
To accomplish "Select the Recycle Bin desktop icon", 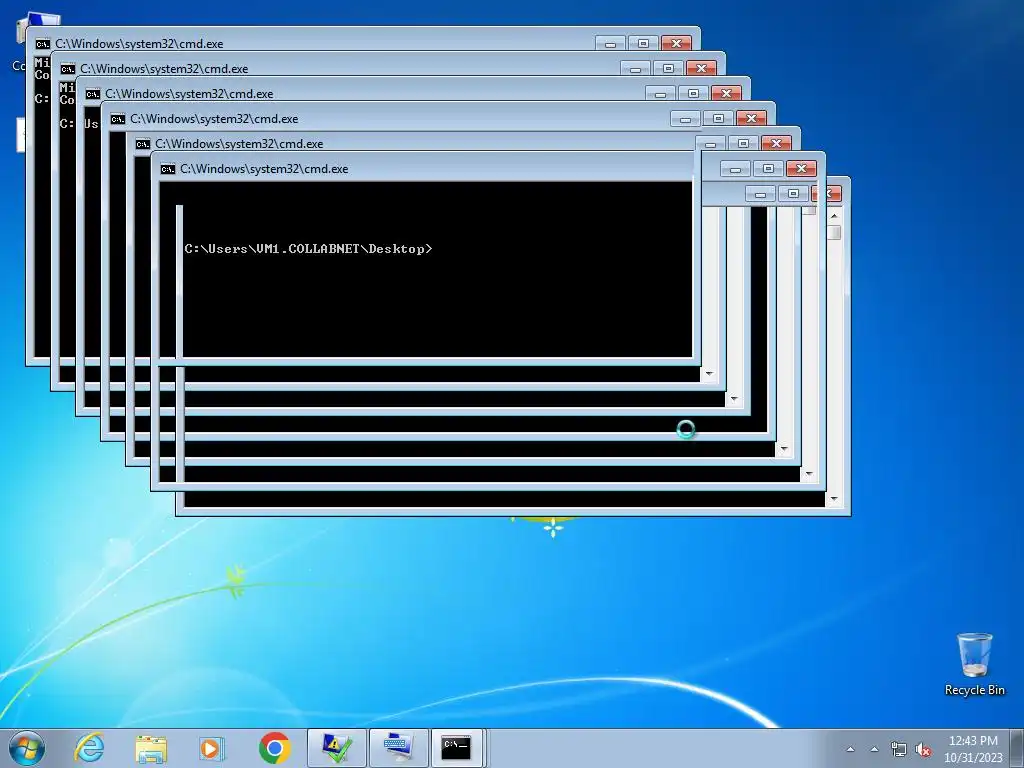I will point(974,665).
